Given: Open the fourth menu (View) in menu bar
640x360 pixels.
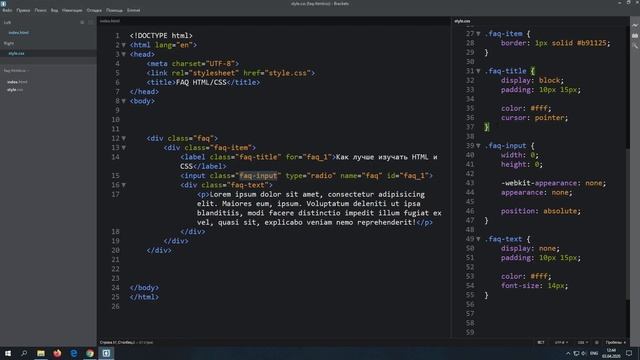Looking at the screenshot, I should point(54,10).
